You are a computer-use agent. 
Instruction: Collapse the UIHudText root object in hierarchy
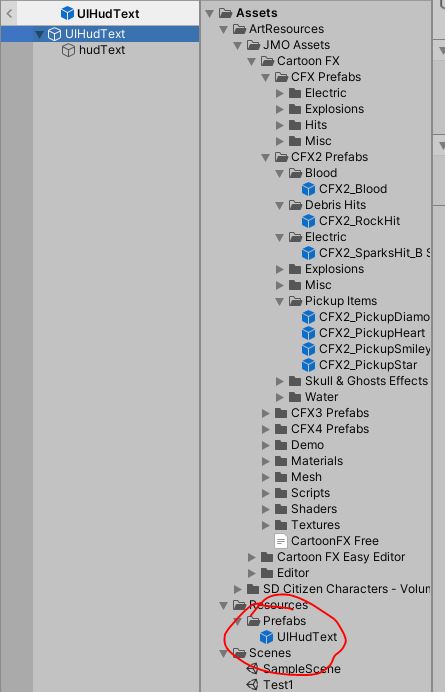pyautogui.click(x=40, y=34)
